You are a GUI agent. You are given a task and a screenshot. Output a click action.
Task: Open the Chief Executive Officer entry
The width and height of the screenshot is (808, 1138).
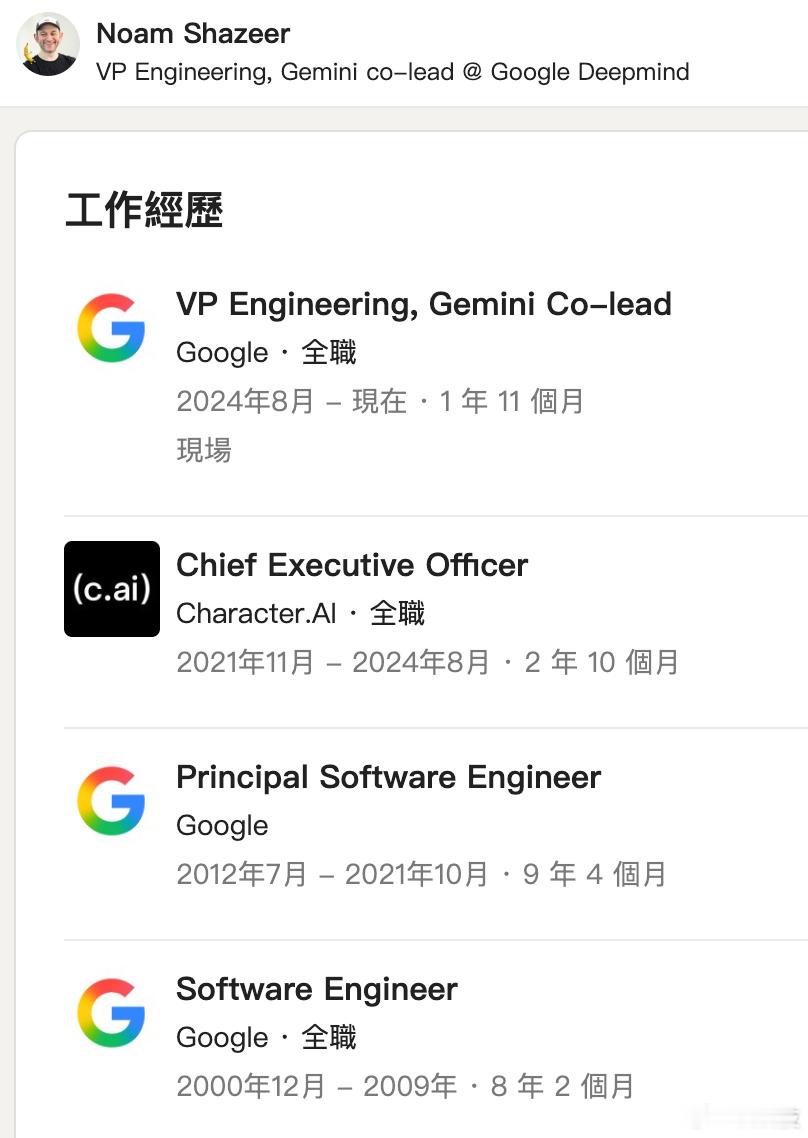(x=352, y=565)
